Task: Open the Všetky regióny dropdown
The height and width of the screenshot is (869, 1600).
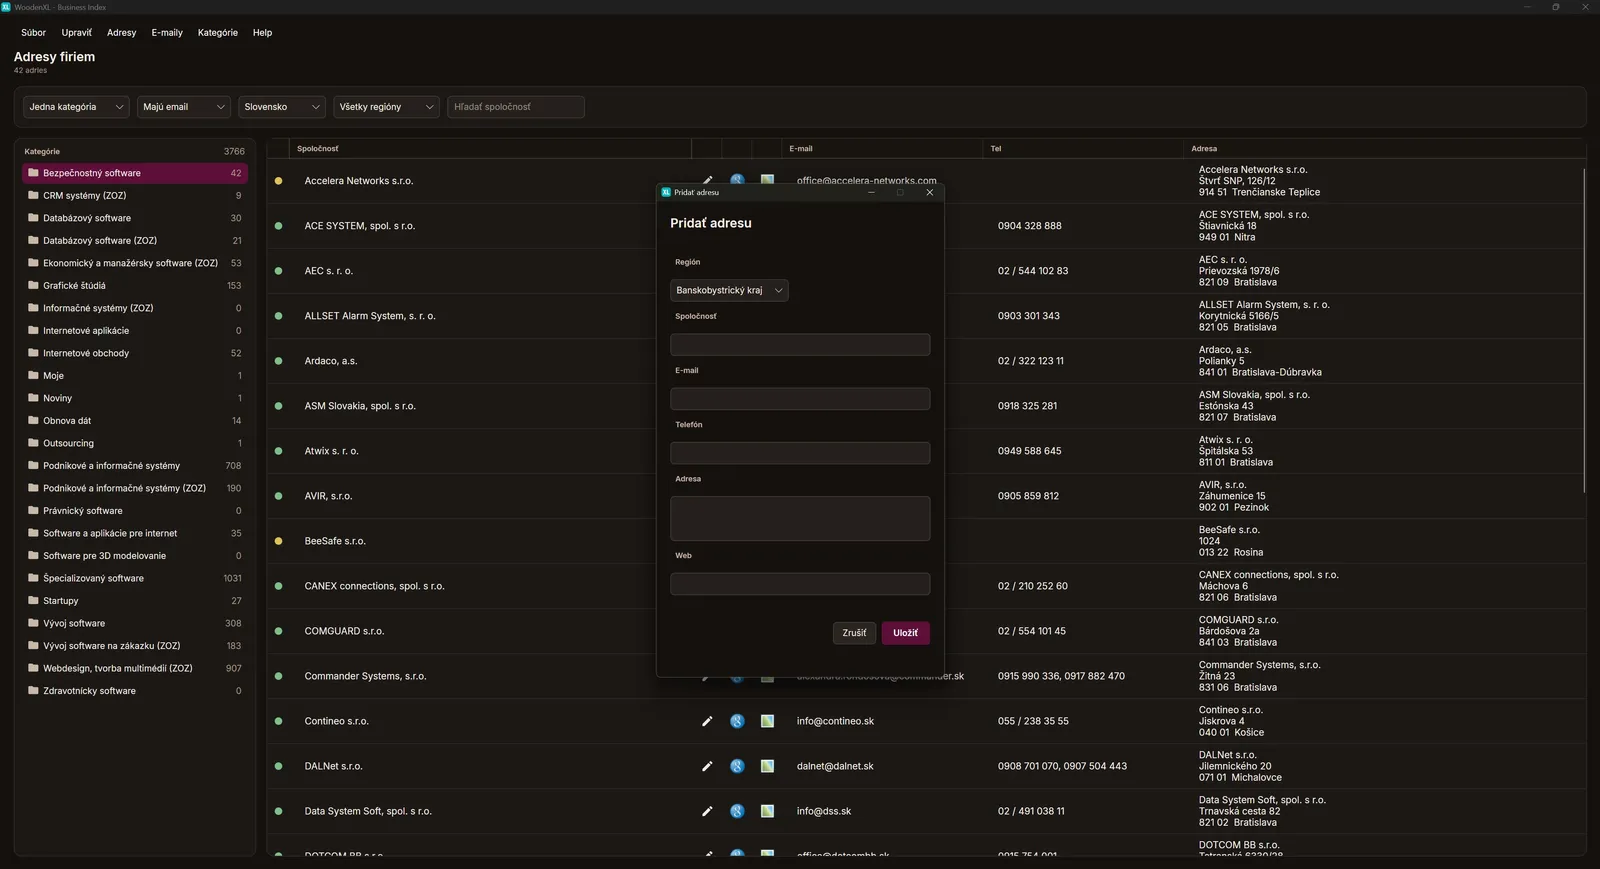Action: click(x=386, y=107)
